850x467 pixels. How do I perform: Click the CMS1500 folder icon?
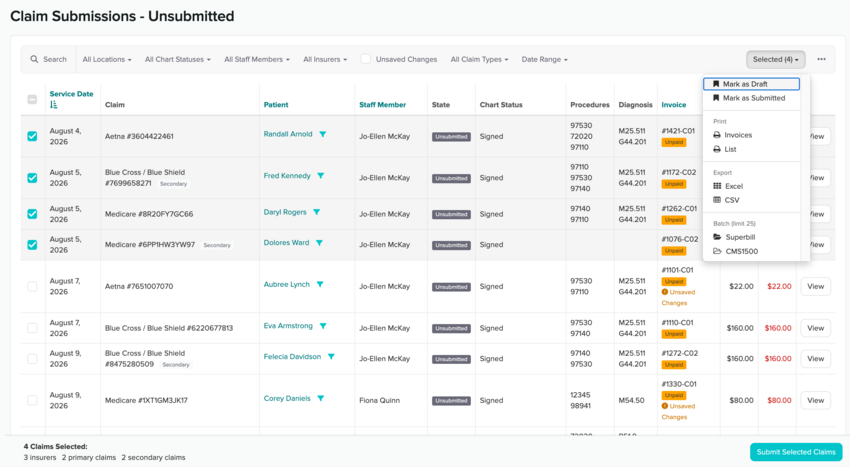717,251
